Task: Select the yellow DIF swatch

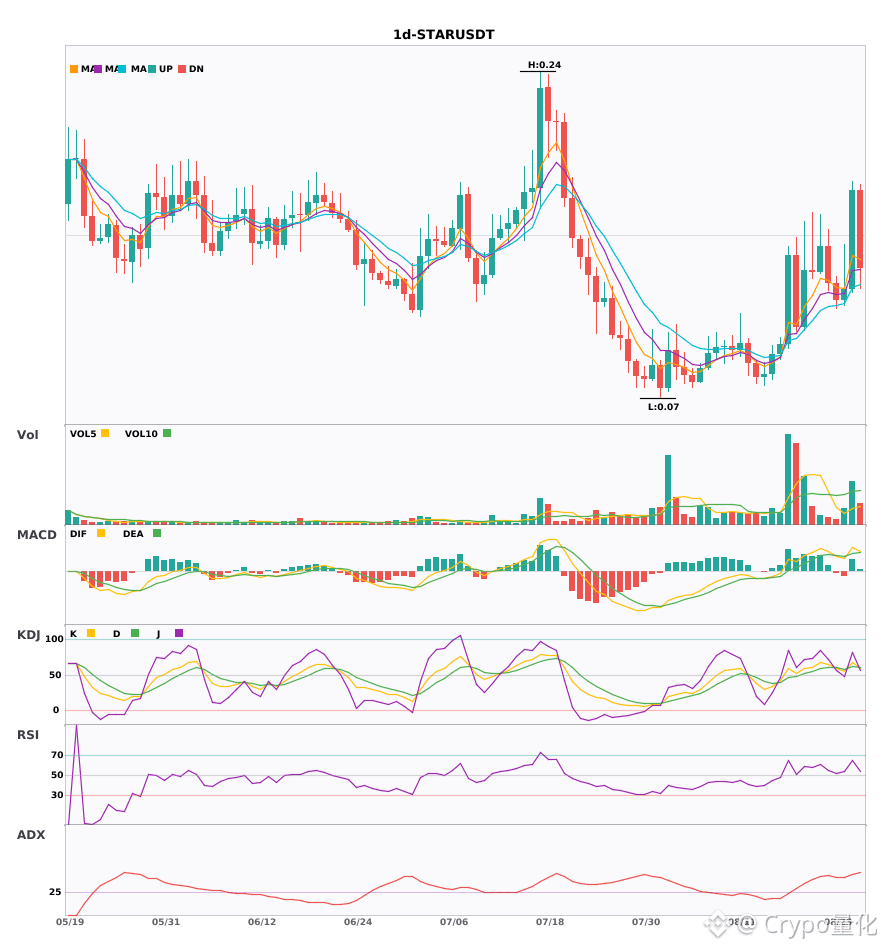Action: (101, 533)
